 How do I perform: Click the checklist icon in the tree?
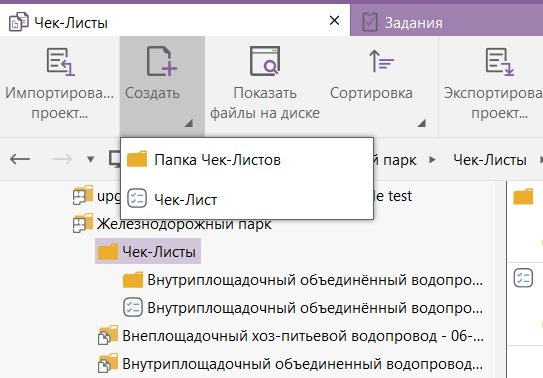(x=133, y=307)
